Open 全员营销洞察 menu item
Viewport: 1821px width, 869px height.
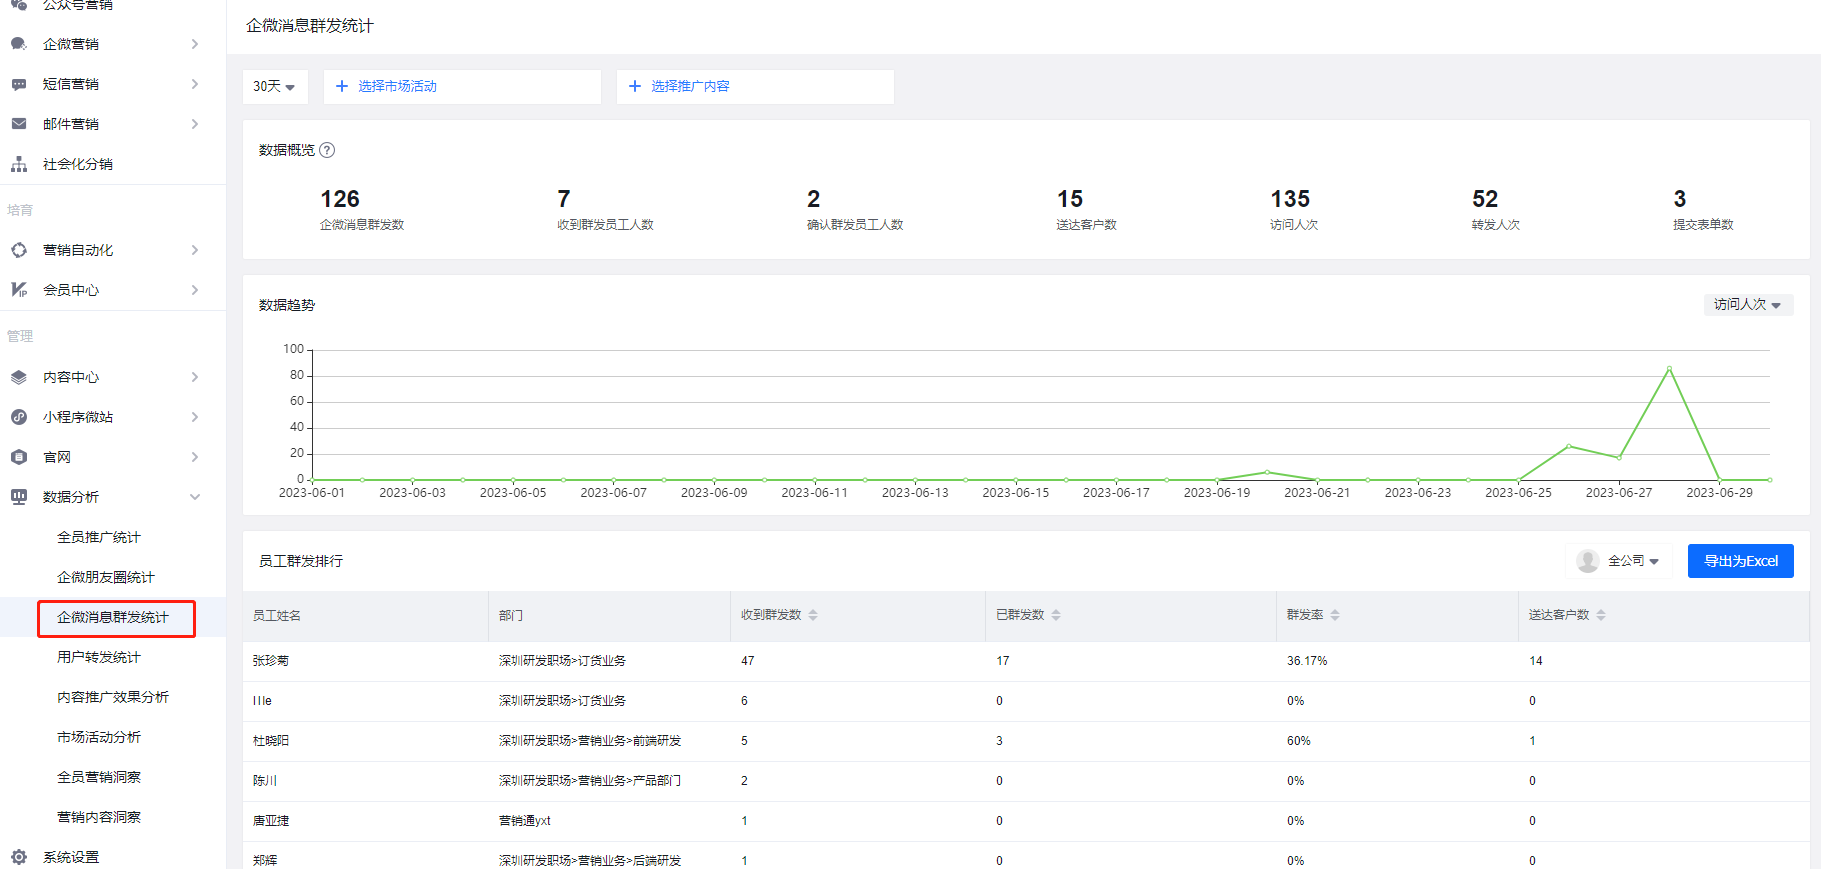[x=99, y=777]
